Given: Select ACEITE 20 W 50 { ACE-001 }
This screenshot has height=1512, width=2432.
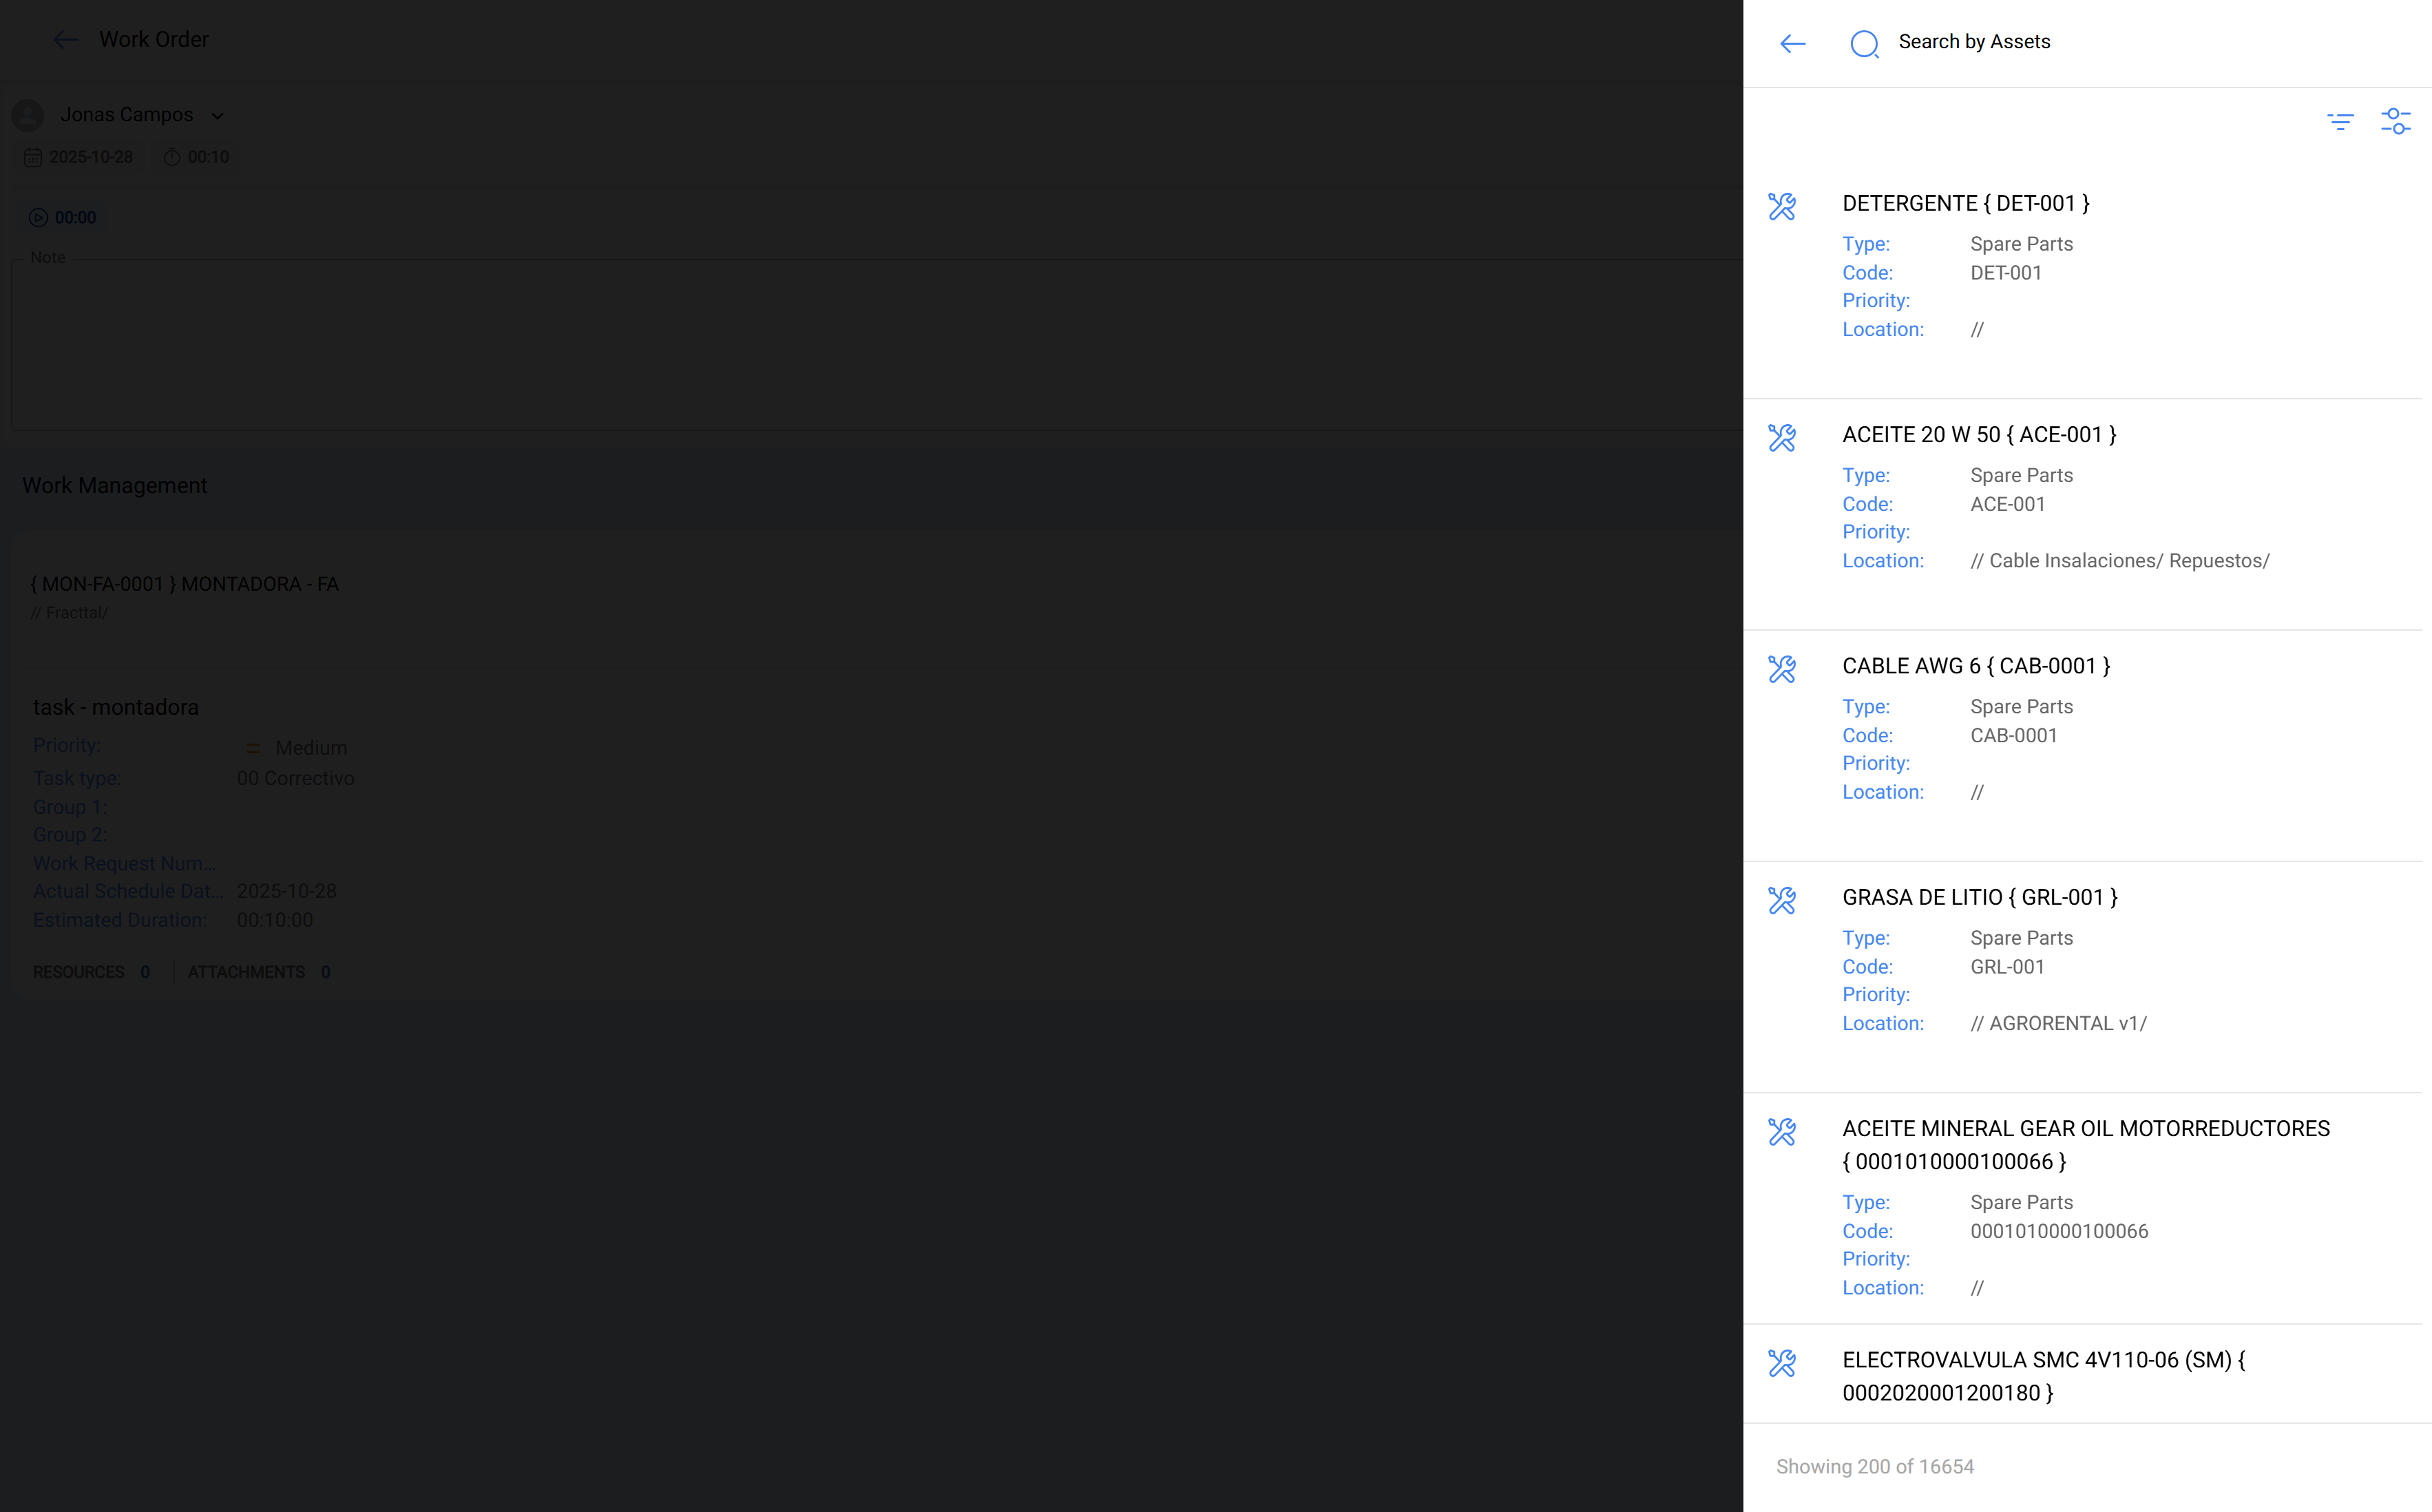Looking at the screenshot, I should tap(1978, 435).
